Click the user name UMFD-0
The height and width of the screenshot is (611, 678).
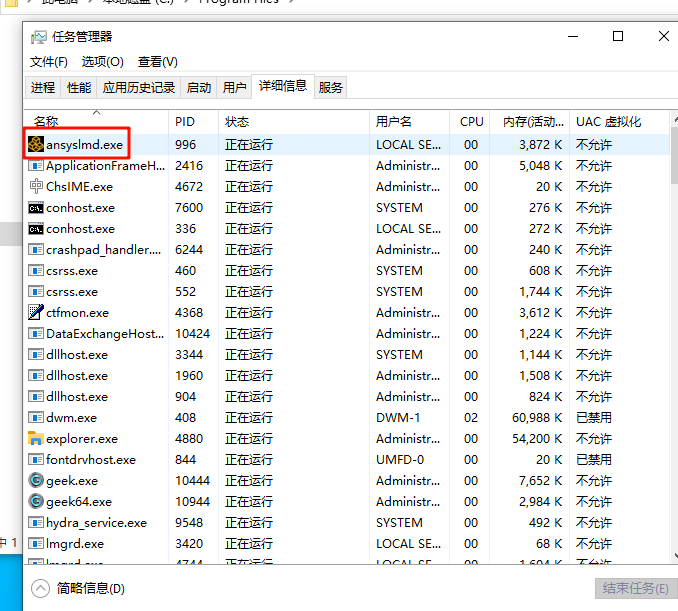tap(400, 459)
